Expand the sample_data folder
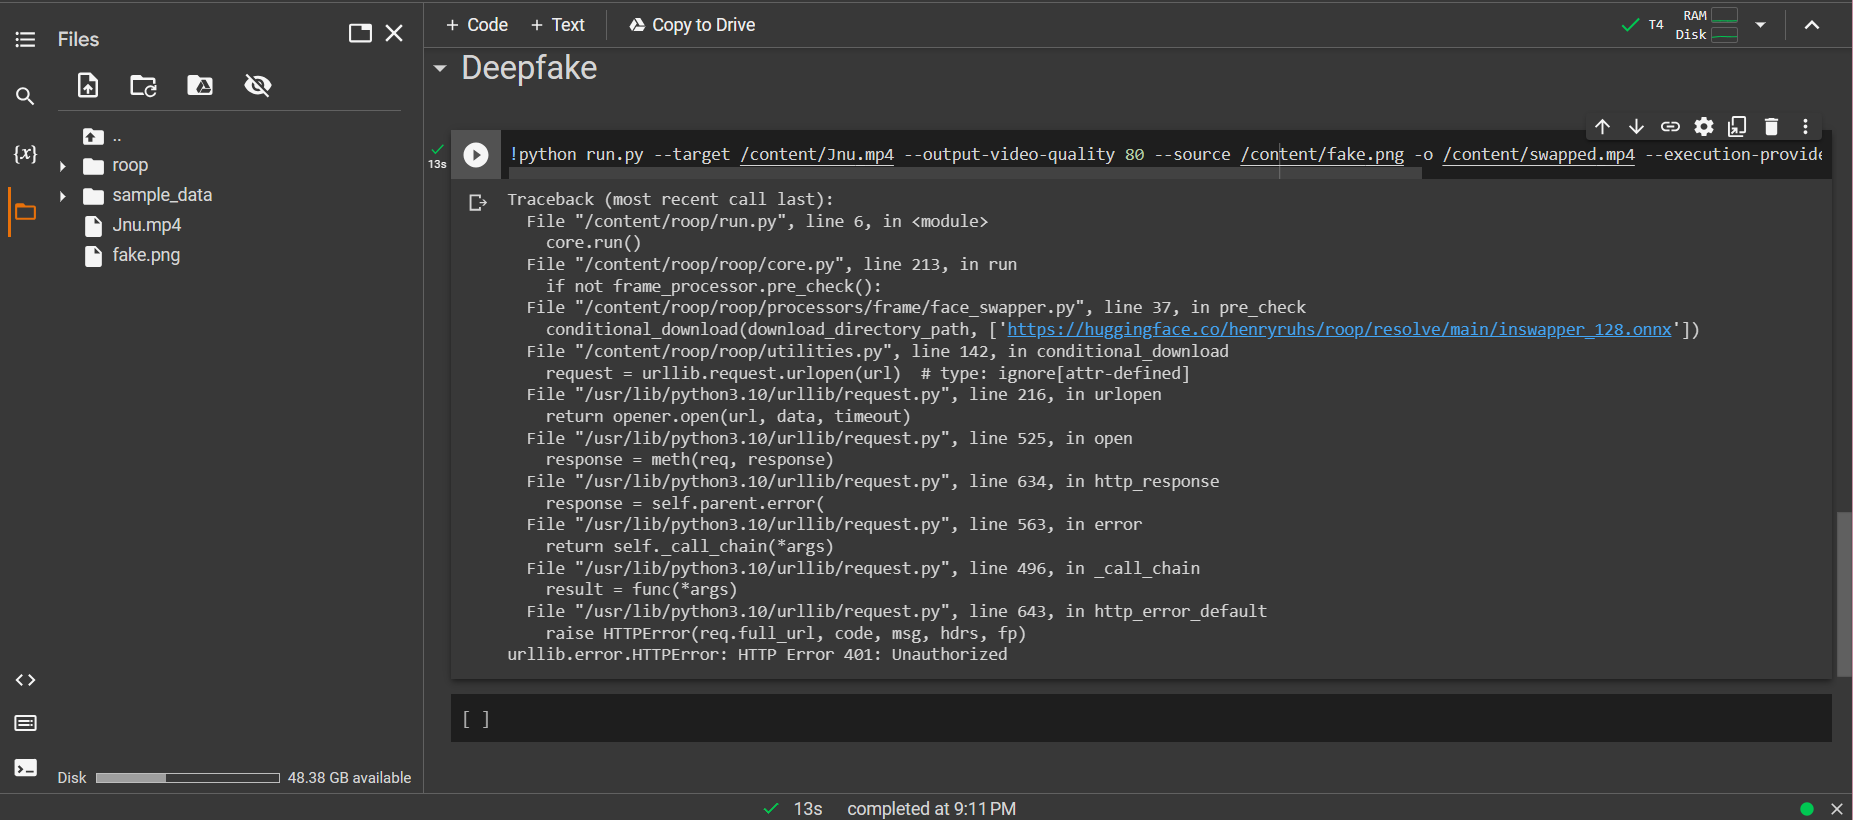This screenshot has height=820, width=1853. 63,196
